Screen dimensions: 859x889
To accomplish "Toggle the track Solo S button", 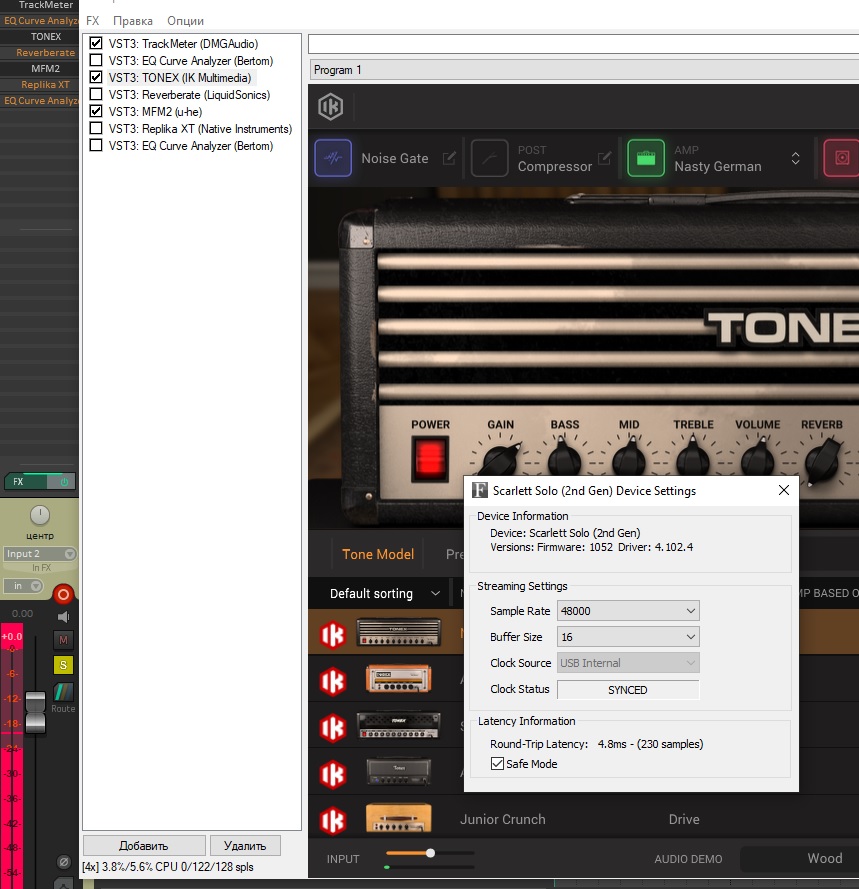I will [x=64, y=664].
